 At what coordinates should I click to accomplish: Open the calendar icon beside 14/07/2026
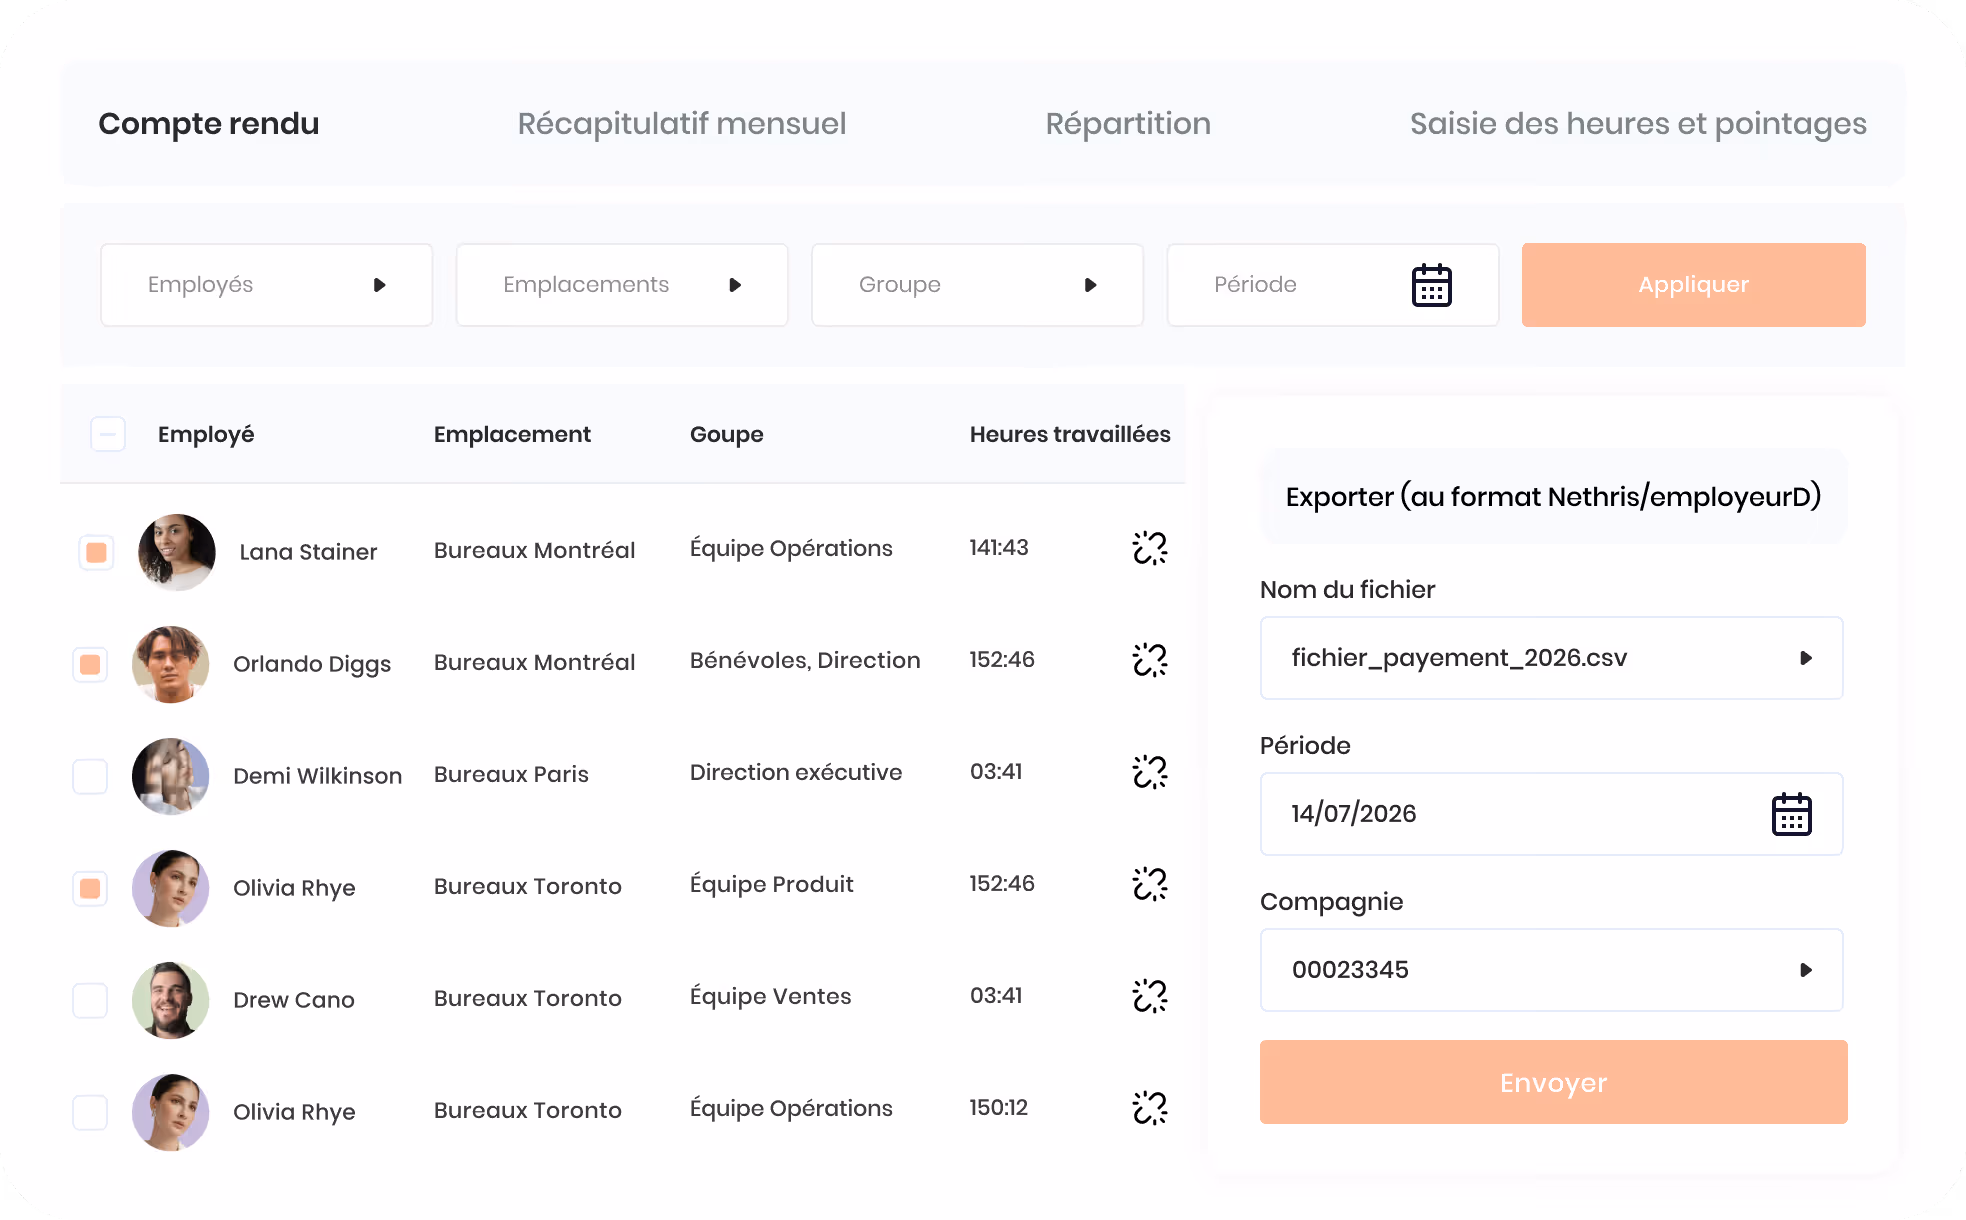pos(1791,814)
